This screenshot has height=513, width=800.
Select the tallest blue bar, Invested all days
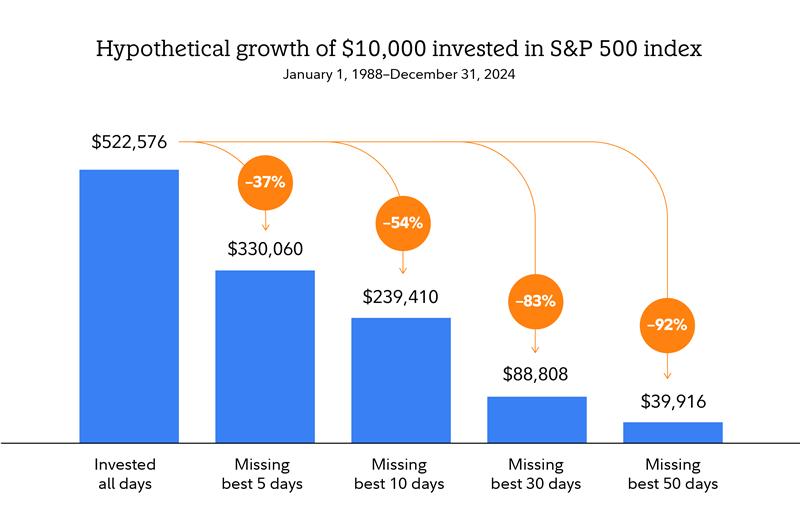pos(129,305)
